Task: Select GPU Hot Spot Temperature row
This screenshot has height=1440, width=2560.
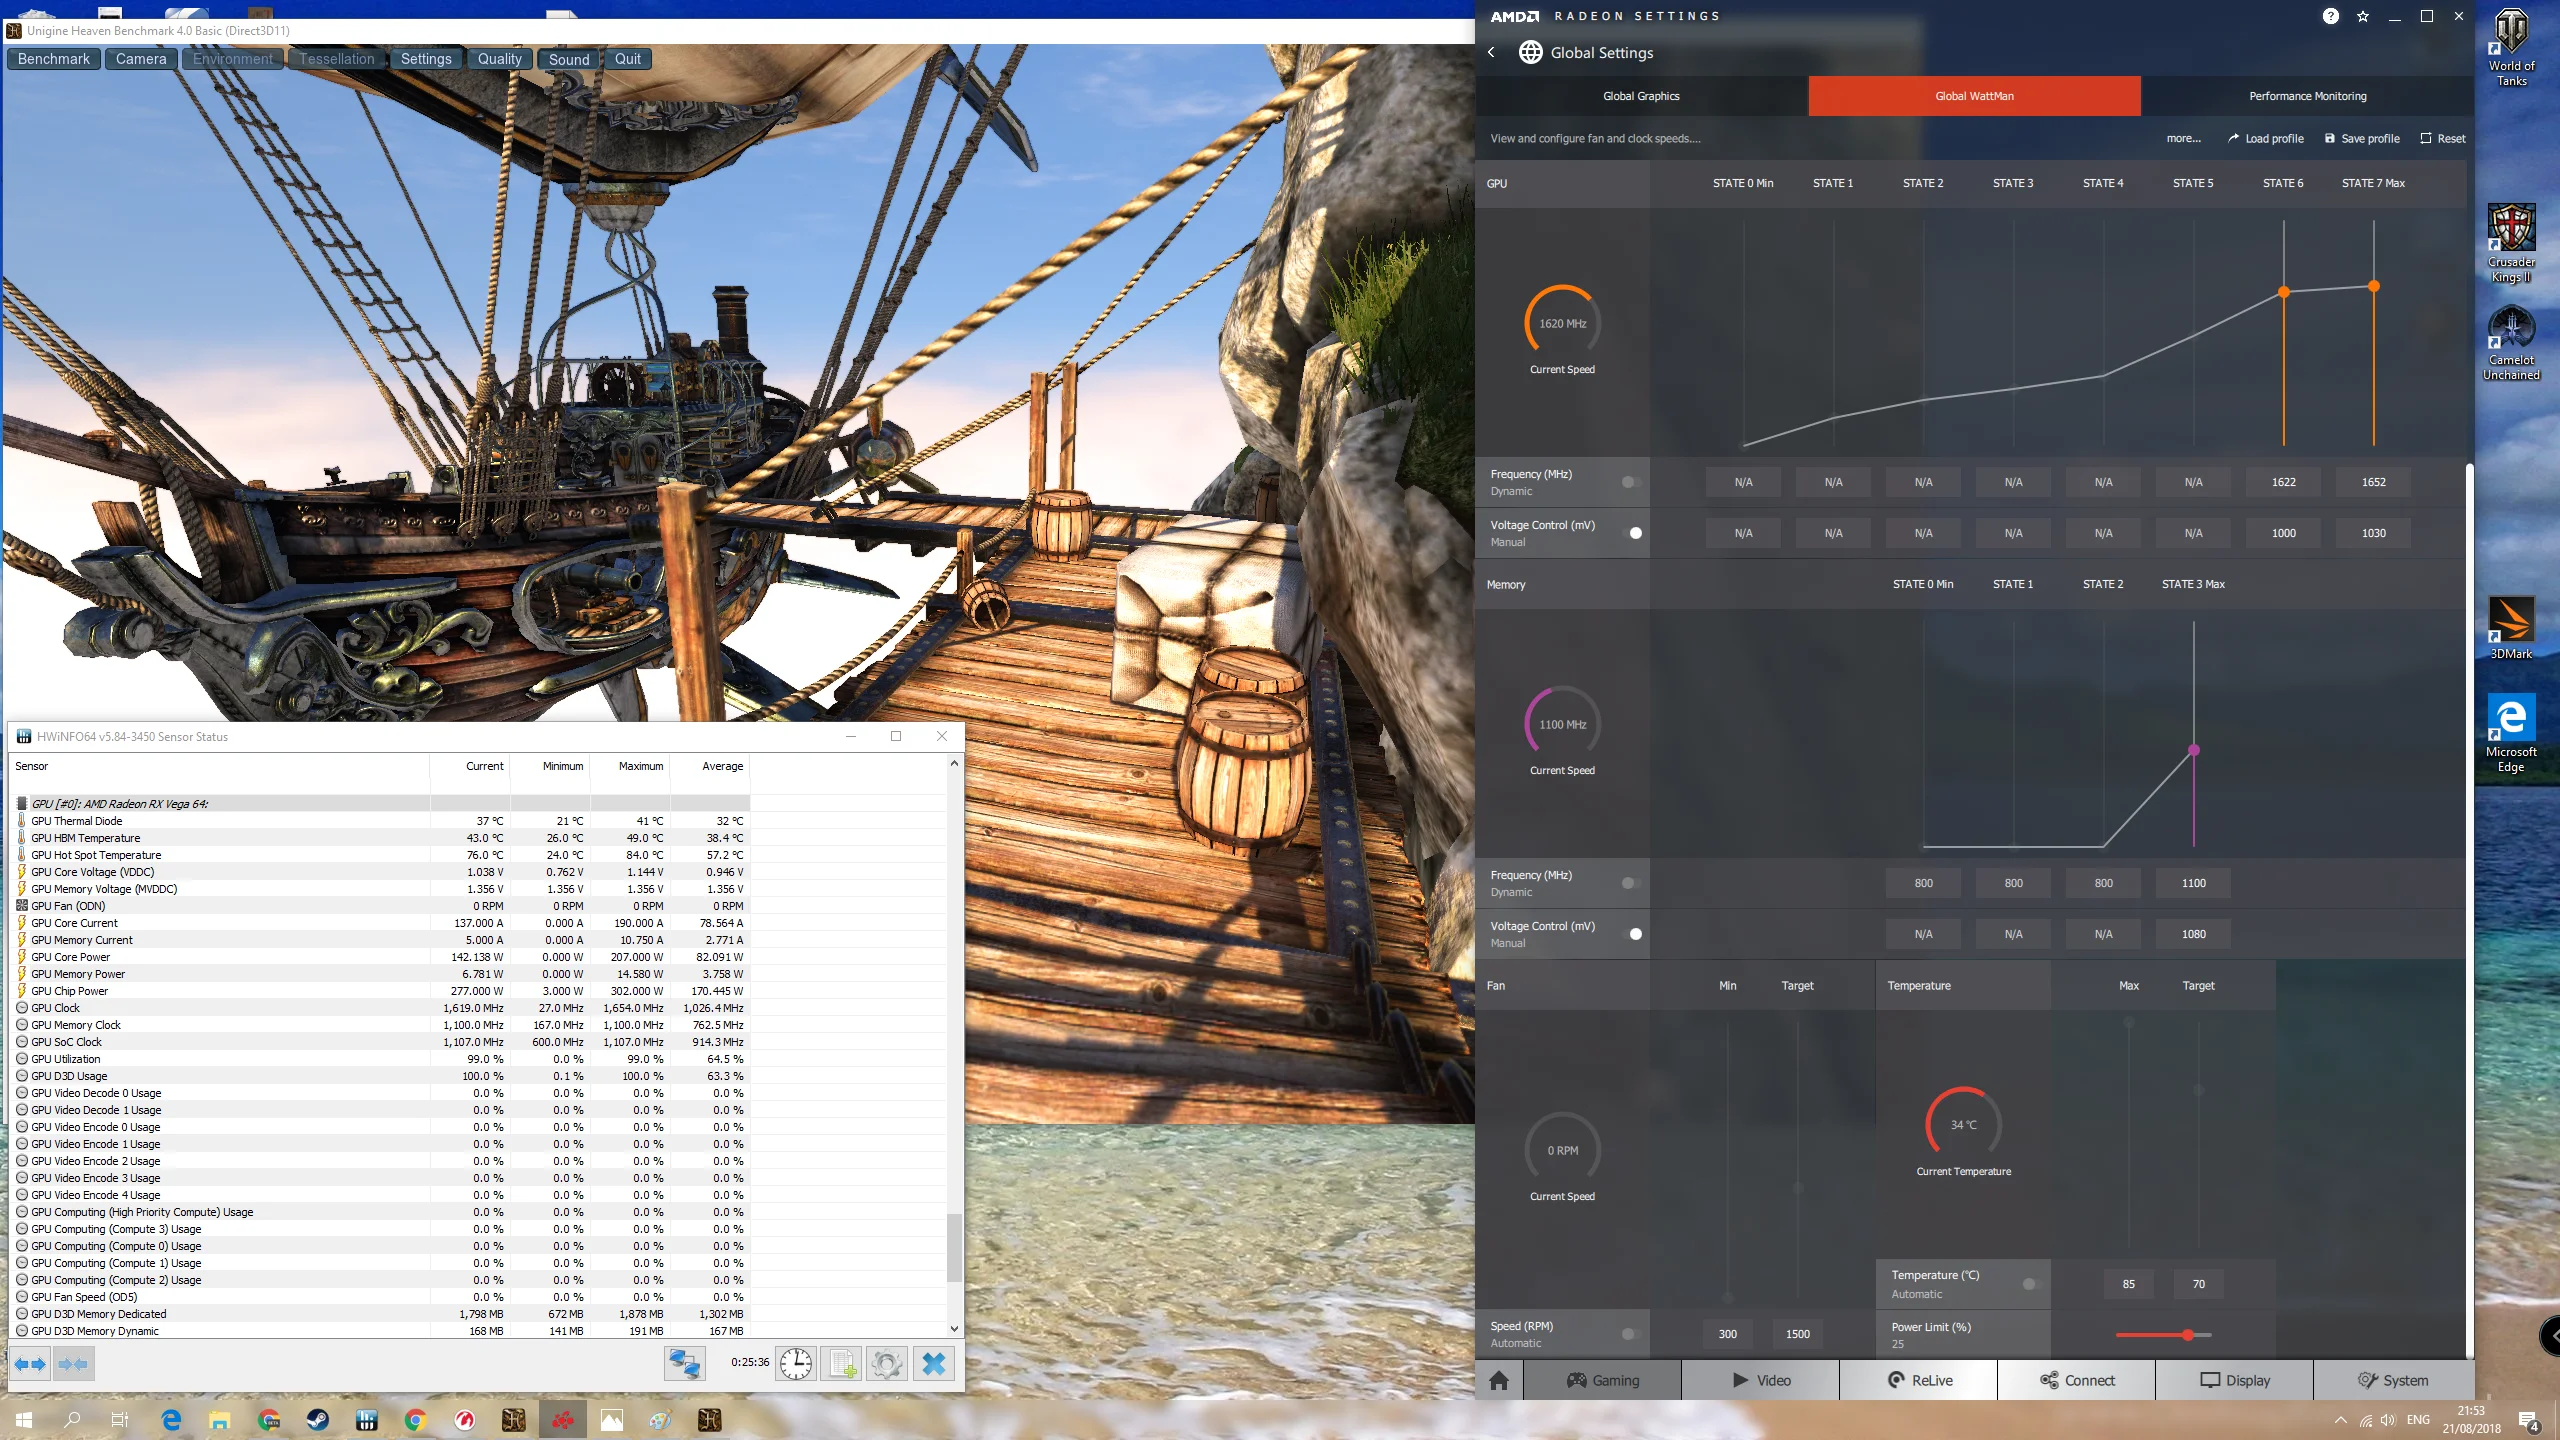Action: pyautogui.click(x=380, y=855)
